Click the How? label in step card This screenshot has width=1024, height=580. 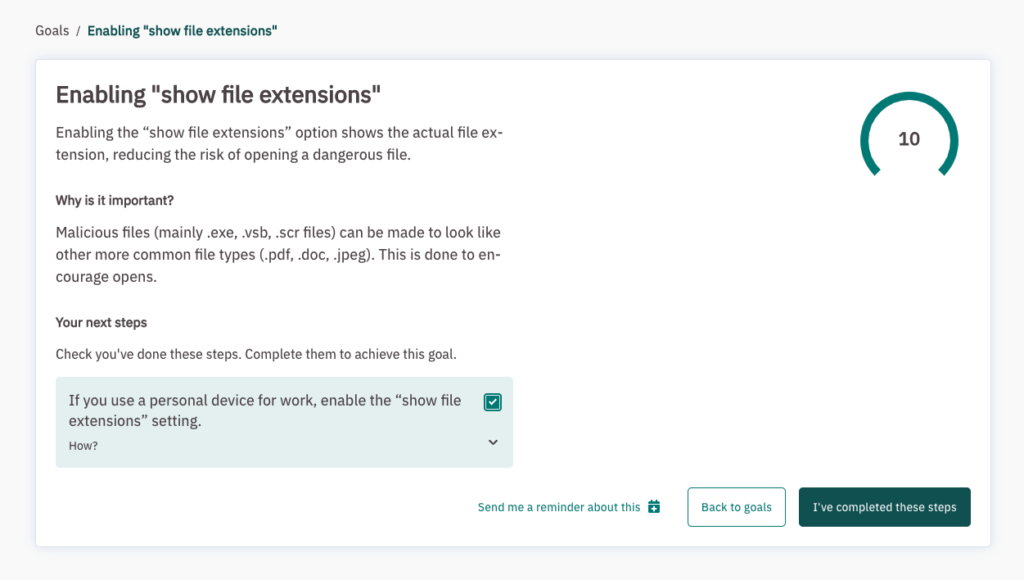pyautogui.click(x=83, y=445)
